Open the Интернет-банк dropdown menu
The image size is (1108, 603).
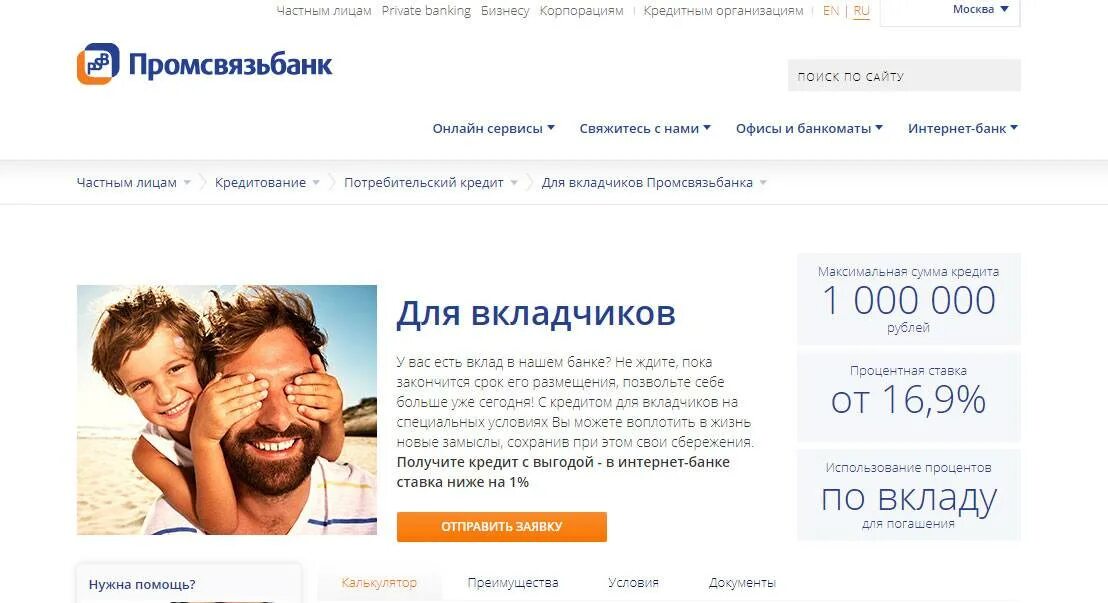pos(962,128)
